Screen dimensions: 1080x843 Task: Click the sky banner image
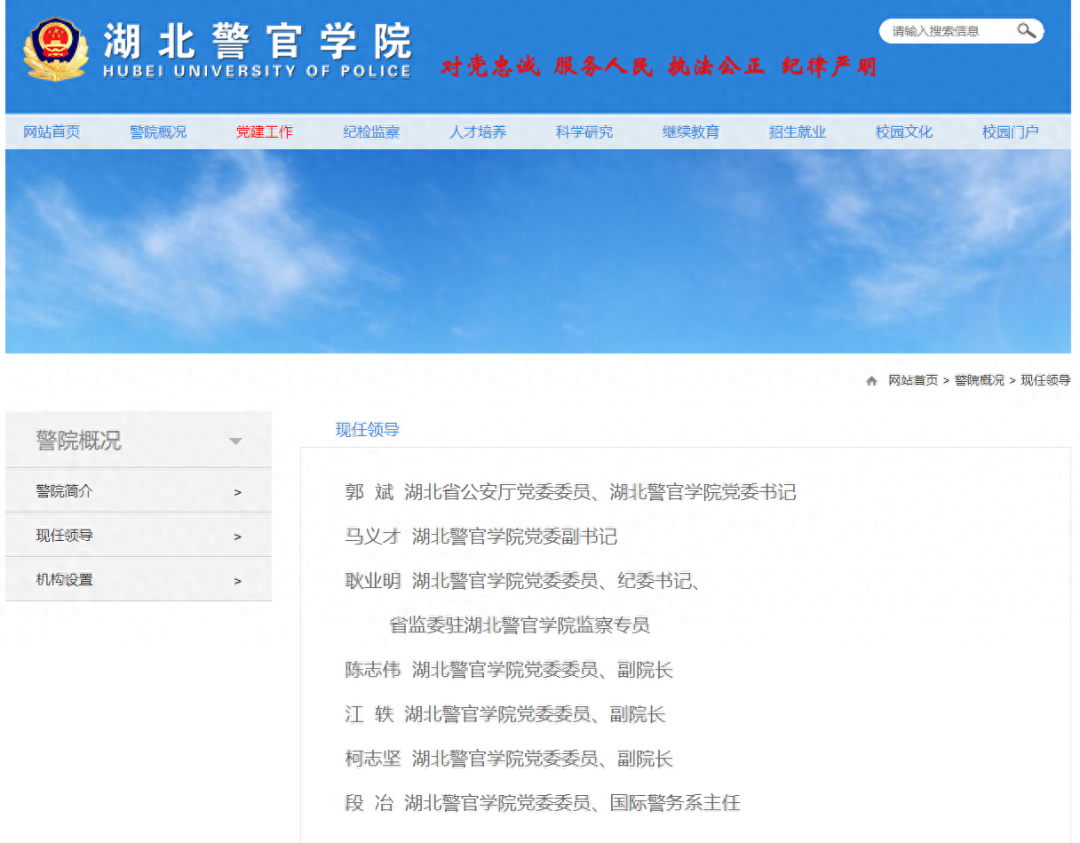[538, 251]
